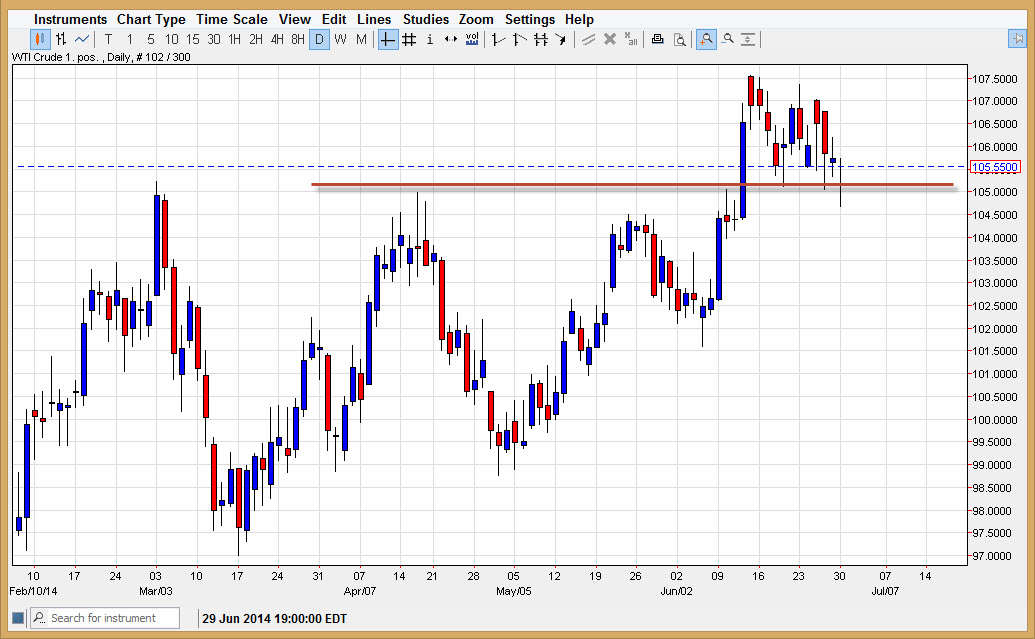Open the Studies menu
This screenshot has width=1035, height=639.
[x=426, y=18]
